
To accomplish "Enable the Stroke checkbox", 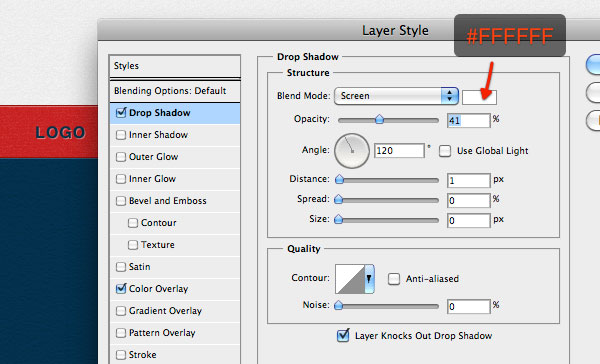I will pos(121,355).
